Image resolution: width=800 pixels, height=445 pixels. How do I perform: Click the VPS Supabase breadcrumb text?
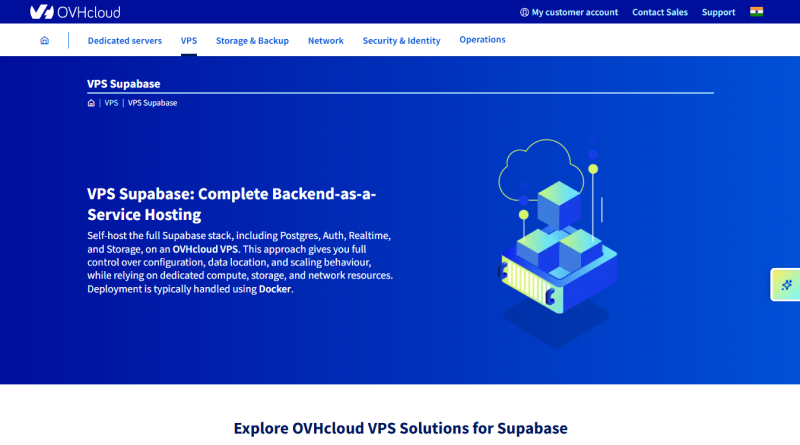point(153,103)
